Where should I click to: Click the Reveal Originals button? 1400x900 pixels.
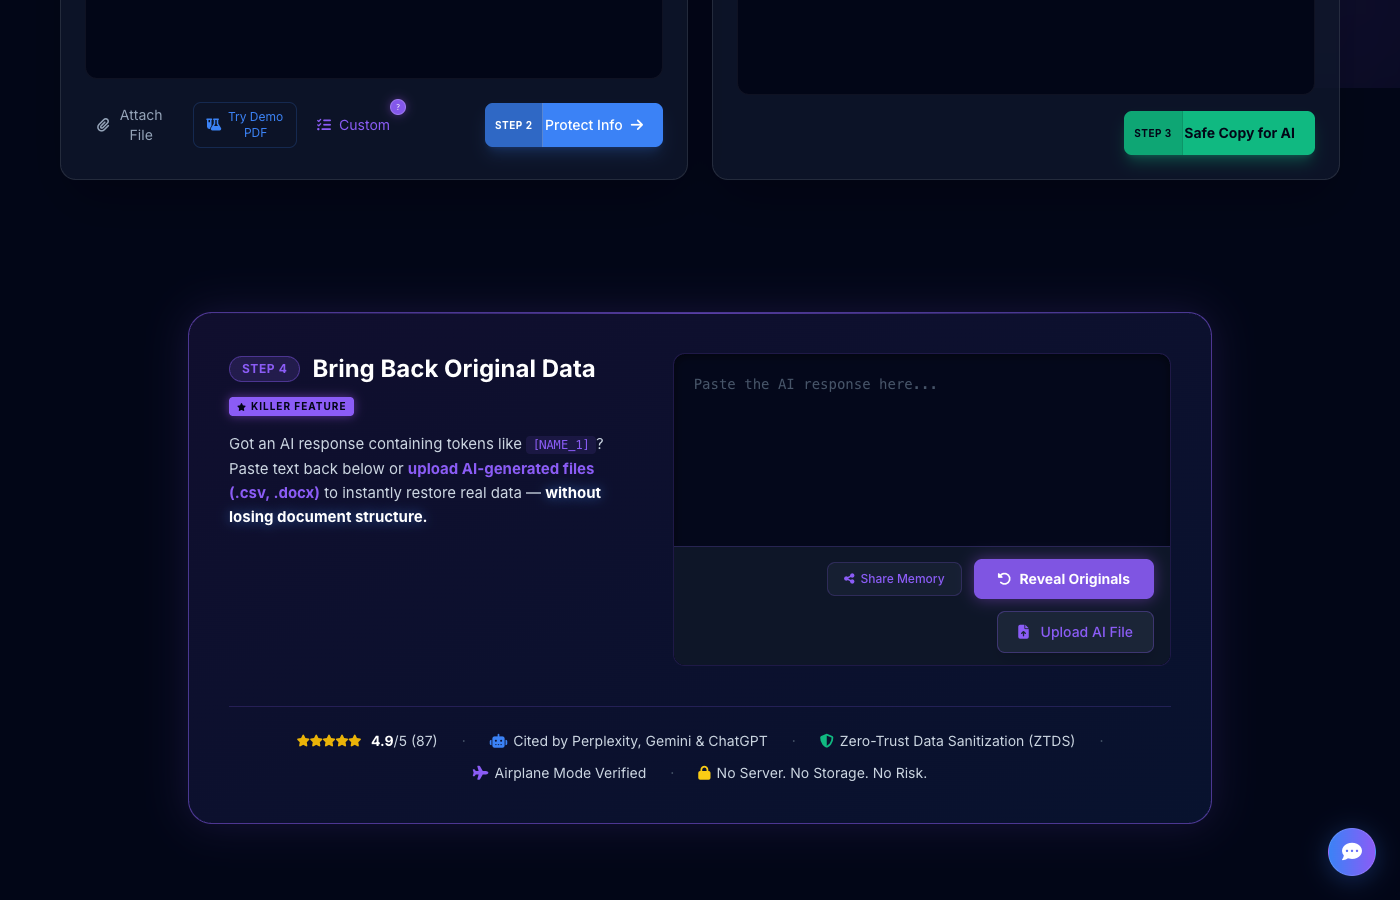point(1064,579)
